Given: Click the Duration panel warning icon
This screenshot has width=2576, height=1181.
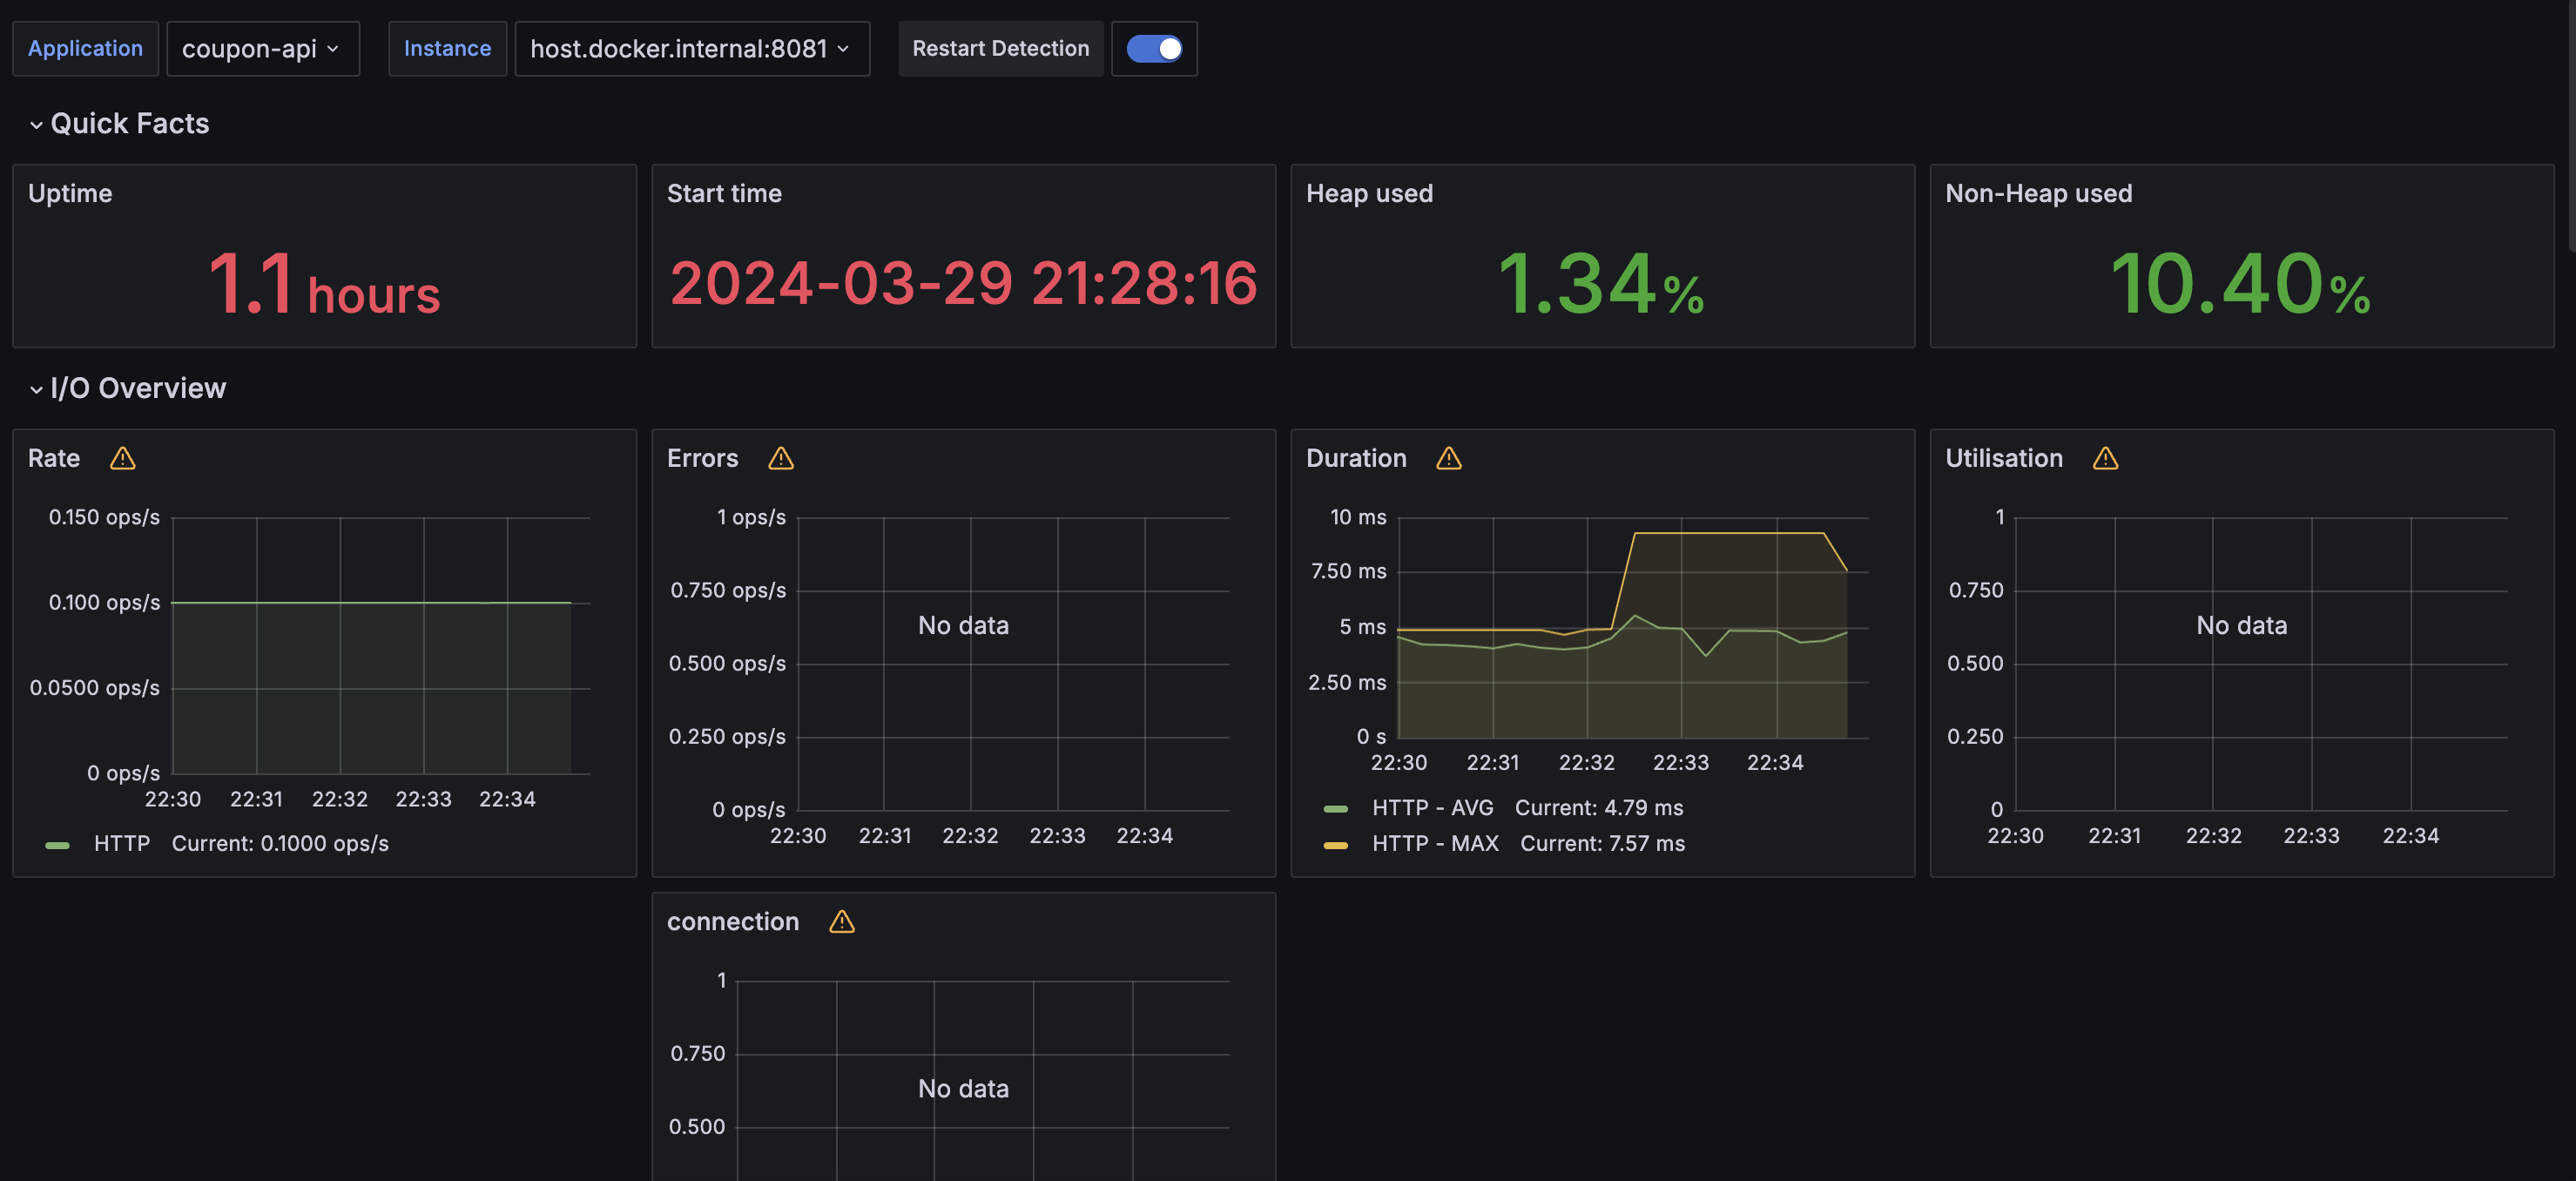Looking at the screenshot, I should point(1448,458).
